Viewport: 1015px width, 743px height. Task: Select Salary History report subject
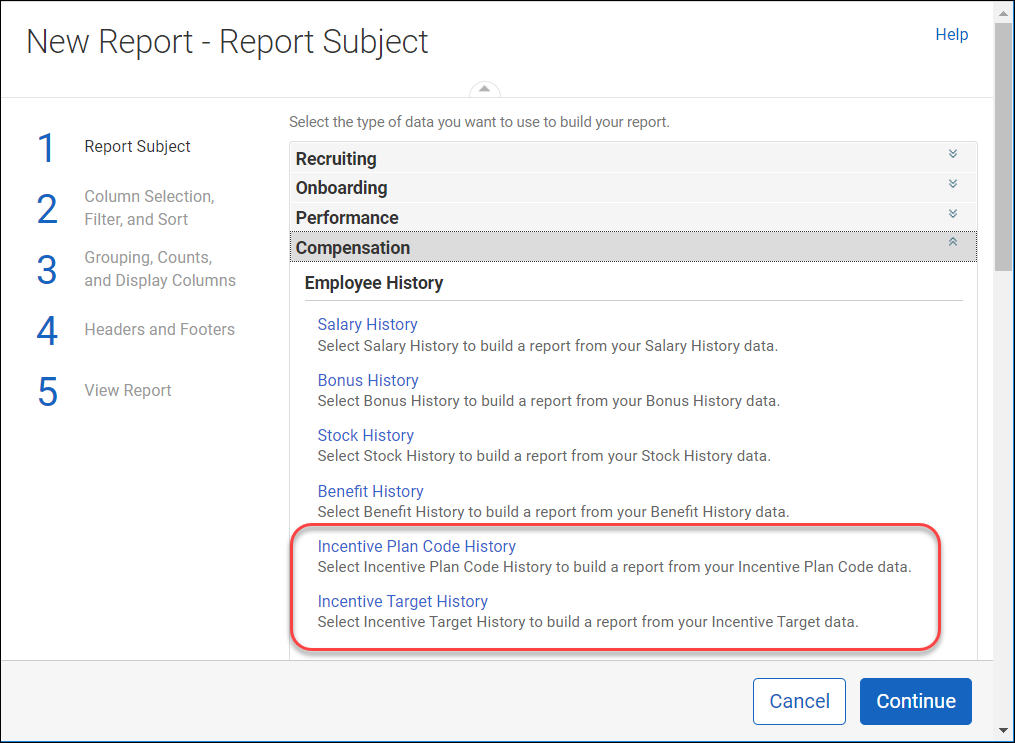[x=367, y=324]
